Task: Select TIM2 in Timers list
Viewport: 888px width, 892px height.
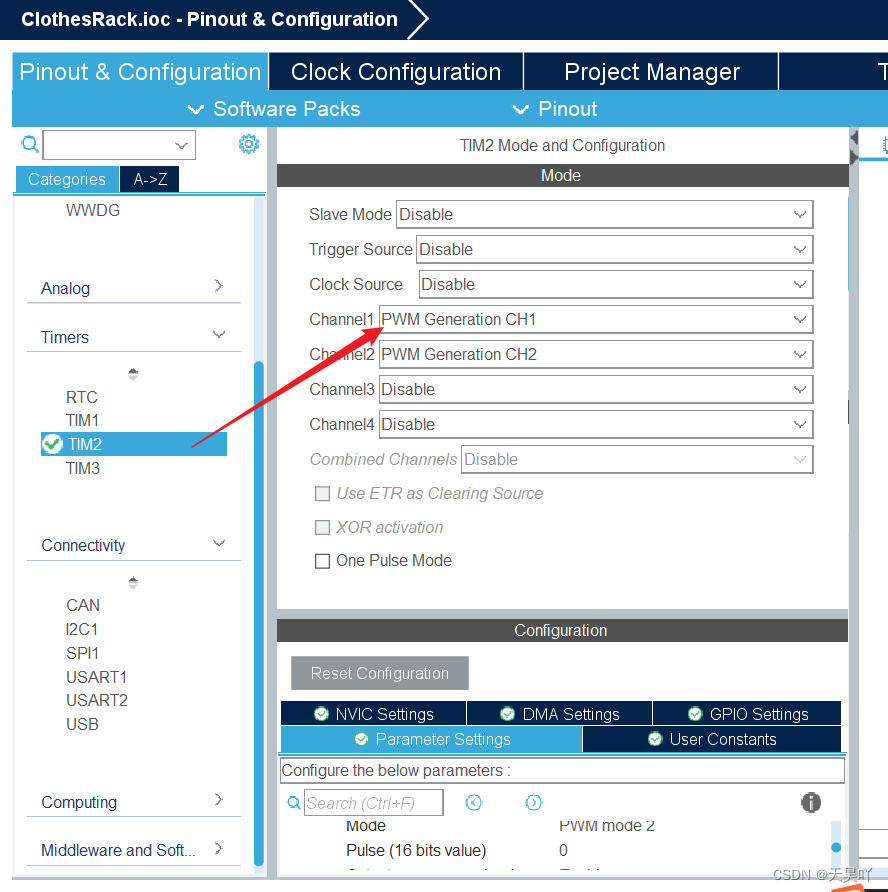Action: 134,444
